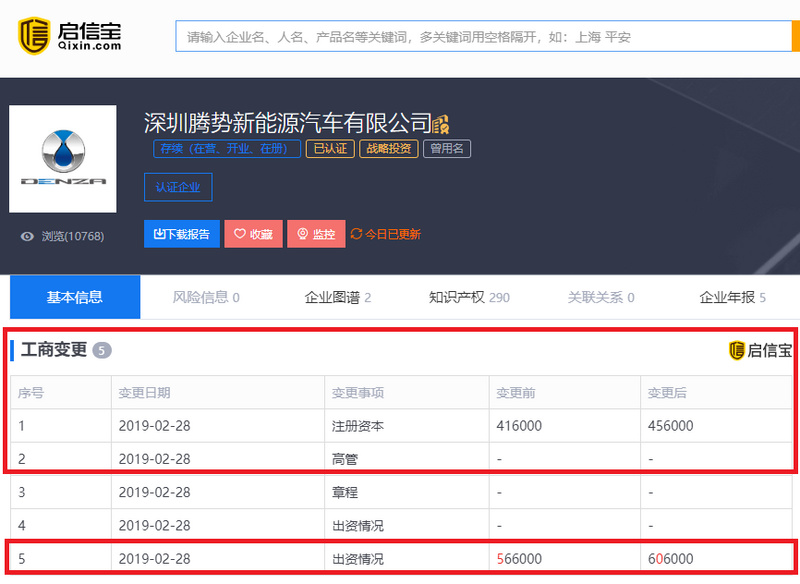Click the 存续（在营、开业、在册） status tag
The width and height of the screenshot is (800, 584).
tap(227, 148)
